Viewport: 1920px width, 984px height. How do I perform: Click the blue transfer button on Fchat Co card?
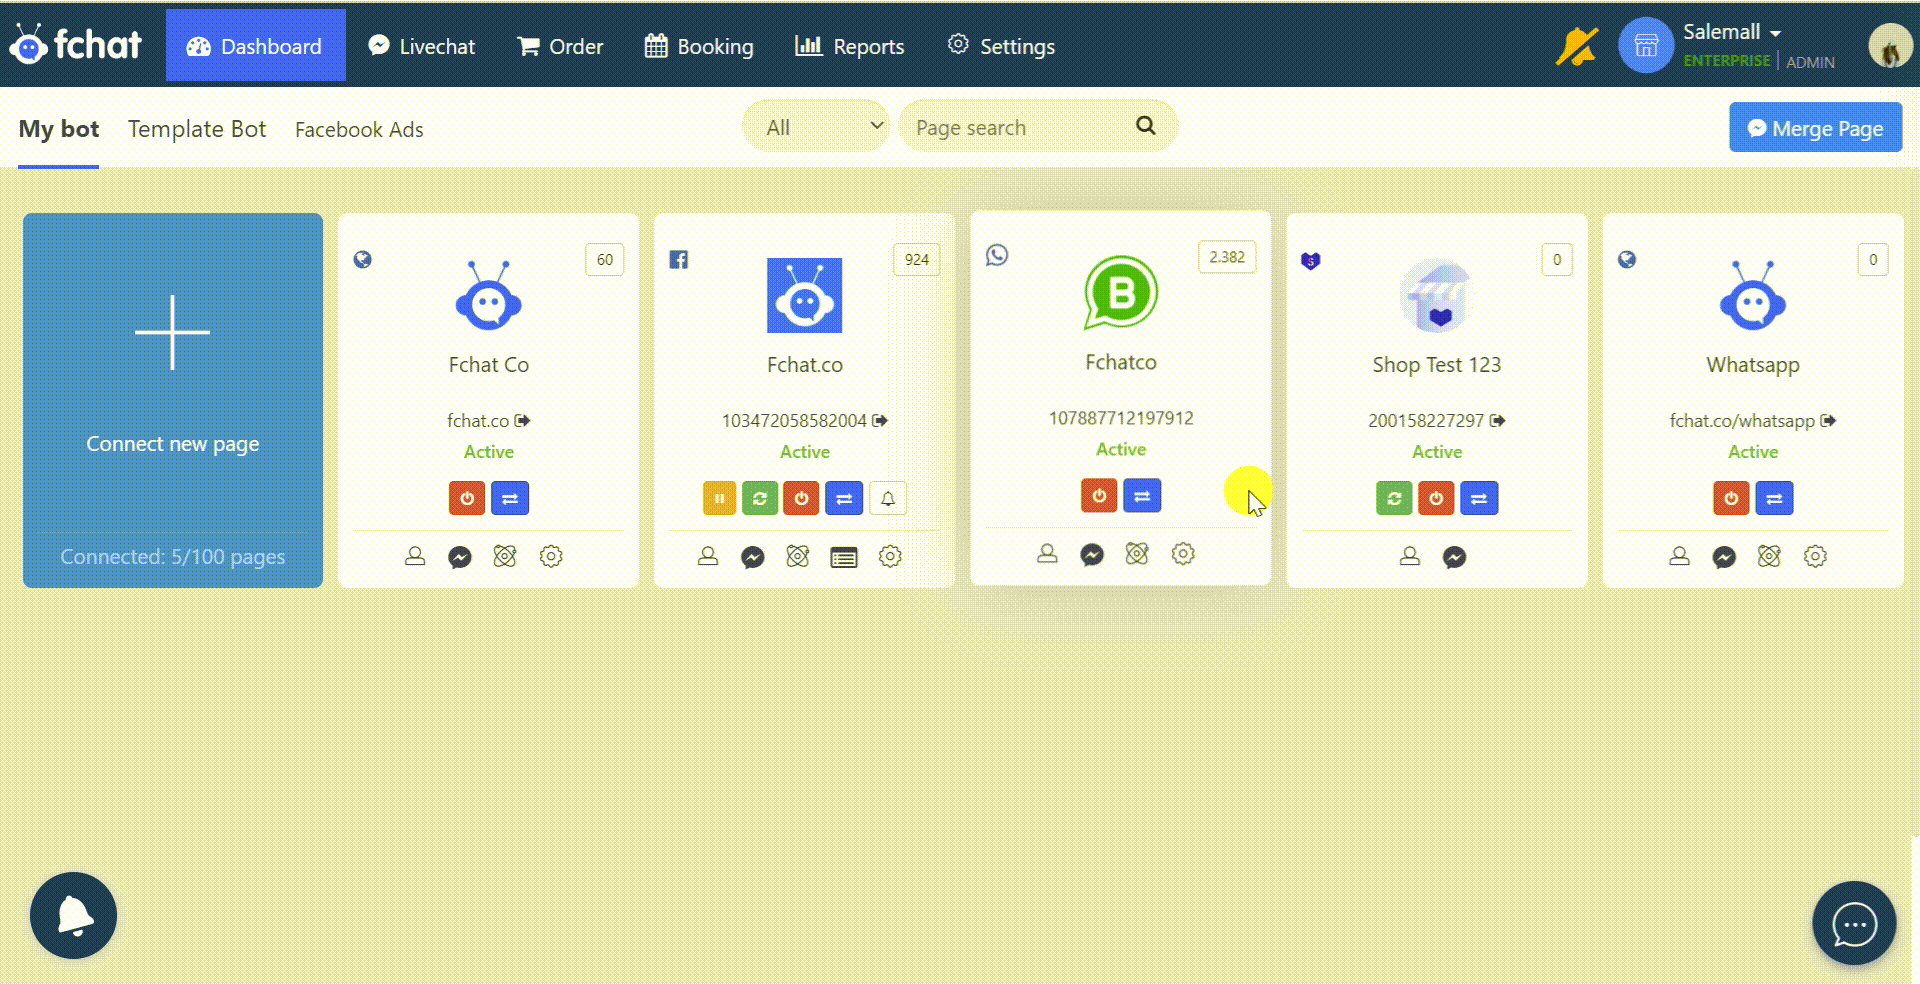tap(510, 498)
